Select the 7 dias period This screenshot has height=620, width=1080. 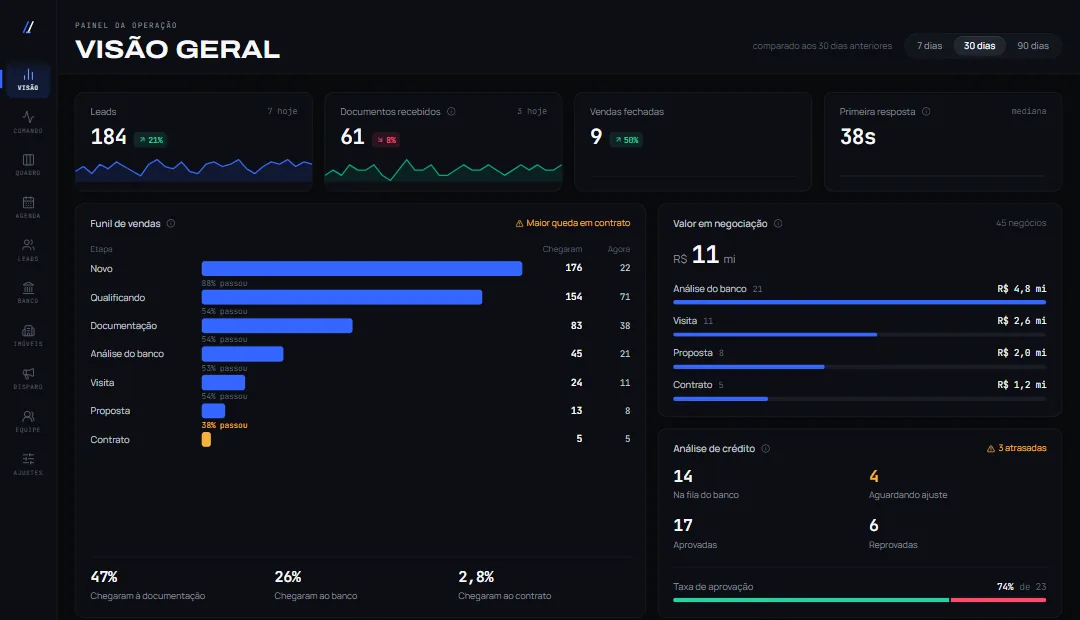coord(929,46)
